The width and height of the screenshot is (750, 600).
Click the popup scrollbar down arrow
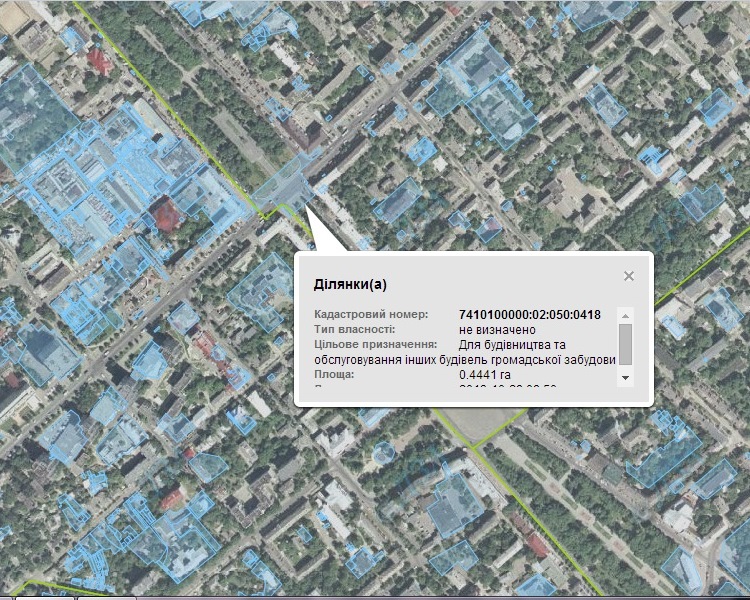625,377
